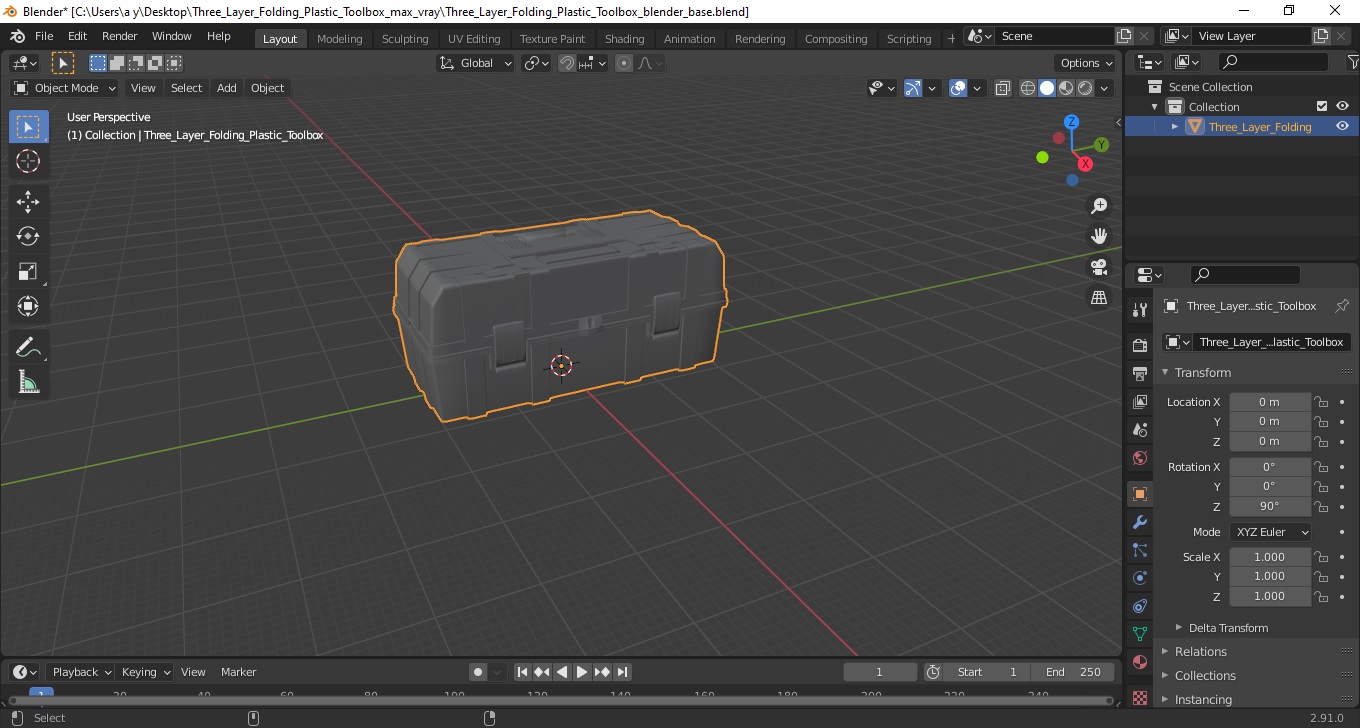
Task: Open the Playback dropdown
Action: click(82, 672)
